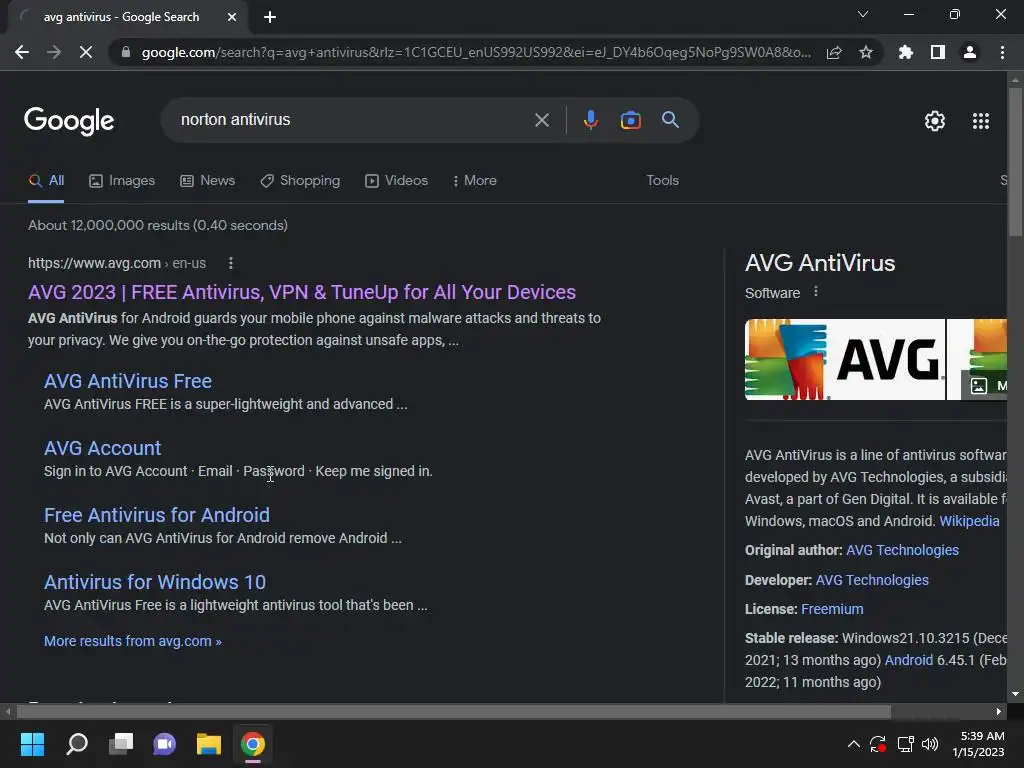
Task: Toggle the Chrome side panel
Action: (938, 52)
